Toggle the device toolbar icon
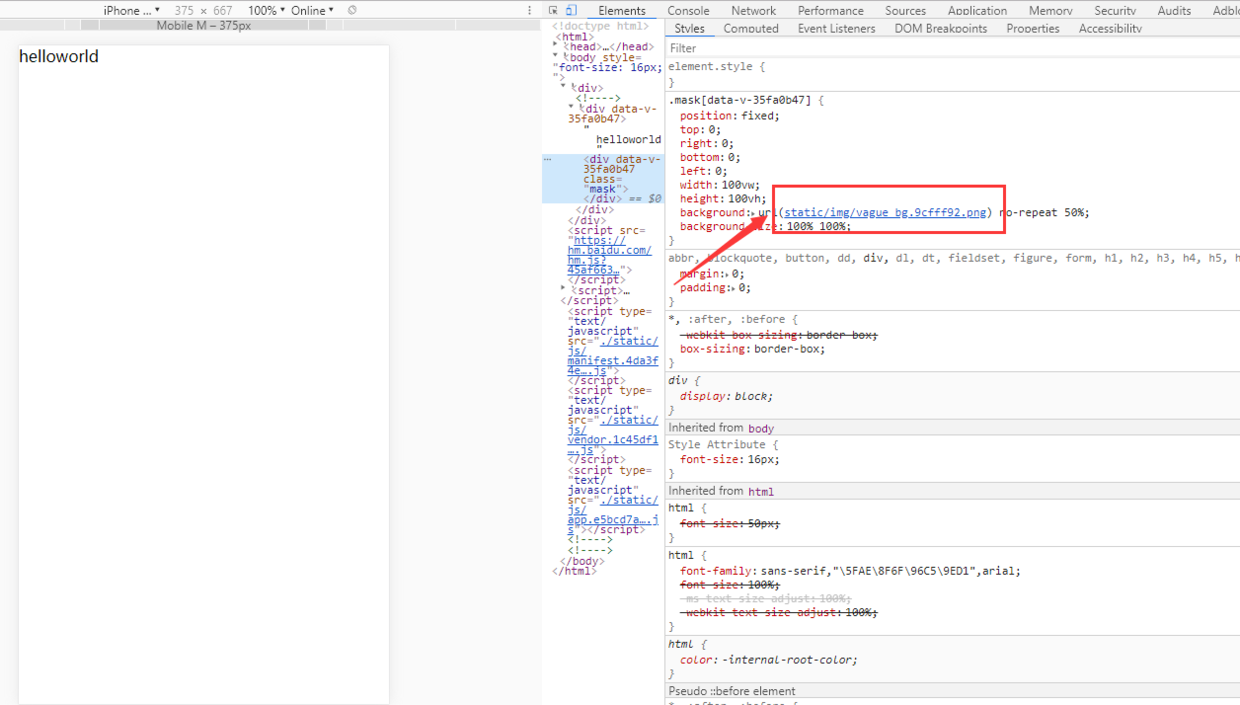Image resolution: width=1240 pixels, height=705 pixels. click(571, 10)
